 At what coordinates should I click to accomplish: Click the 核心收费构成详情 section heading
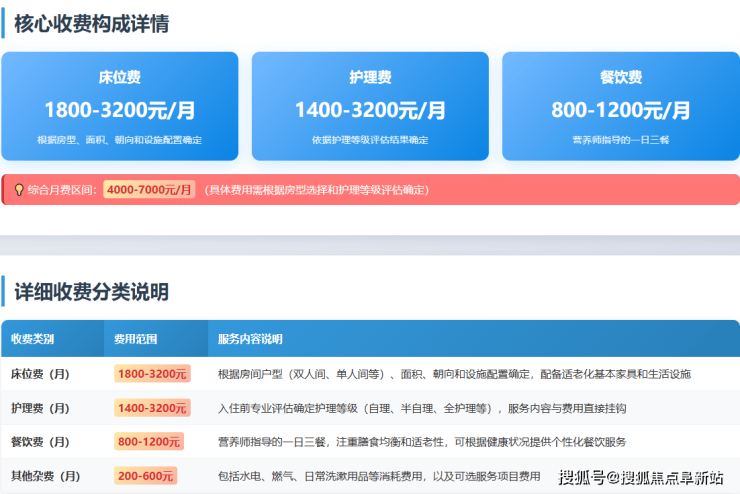(x=91, y=24)
